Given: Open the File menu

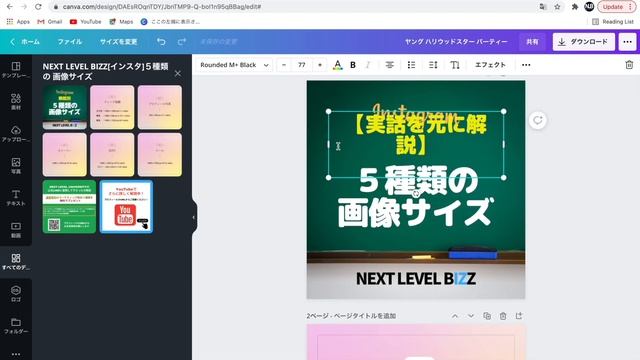Looking at the screenshot, I should [x=70, y=42].
